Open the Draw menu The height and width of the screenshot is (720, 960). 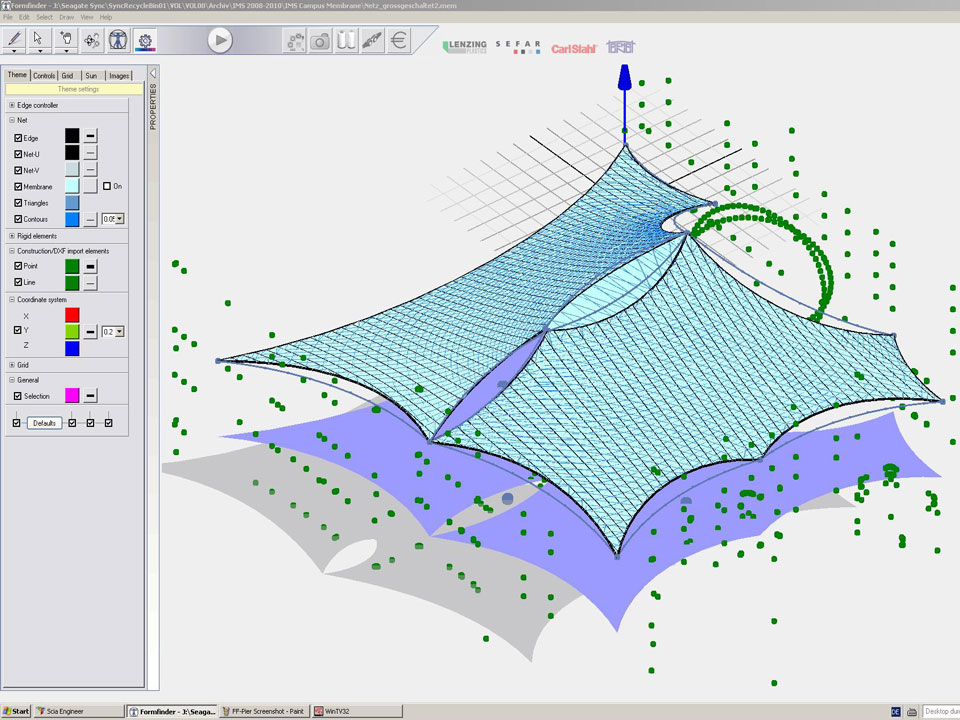tap(66, 17)
